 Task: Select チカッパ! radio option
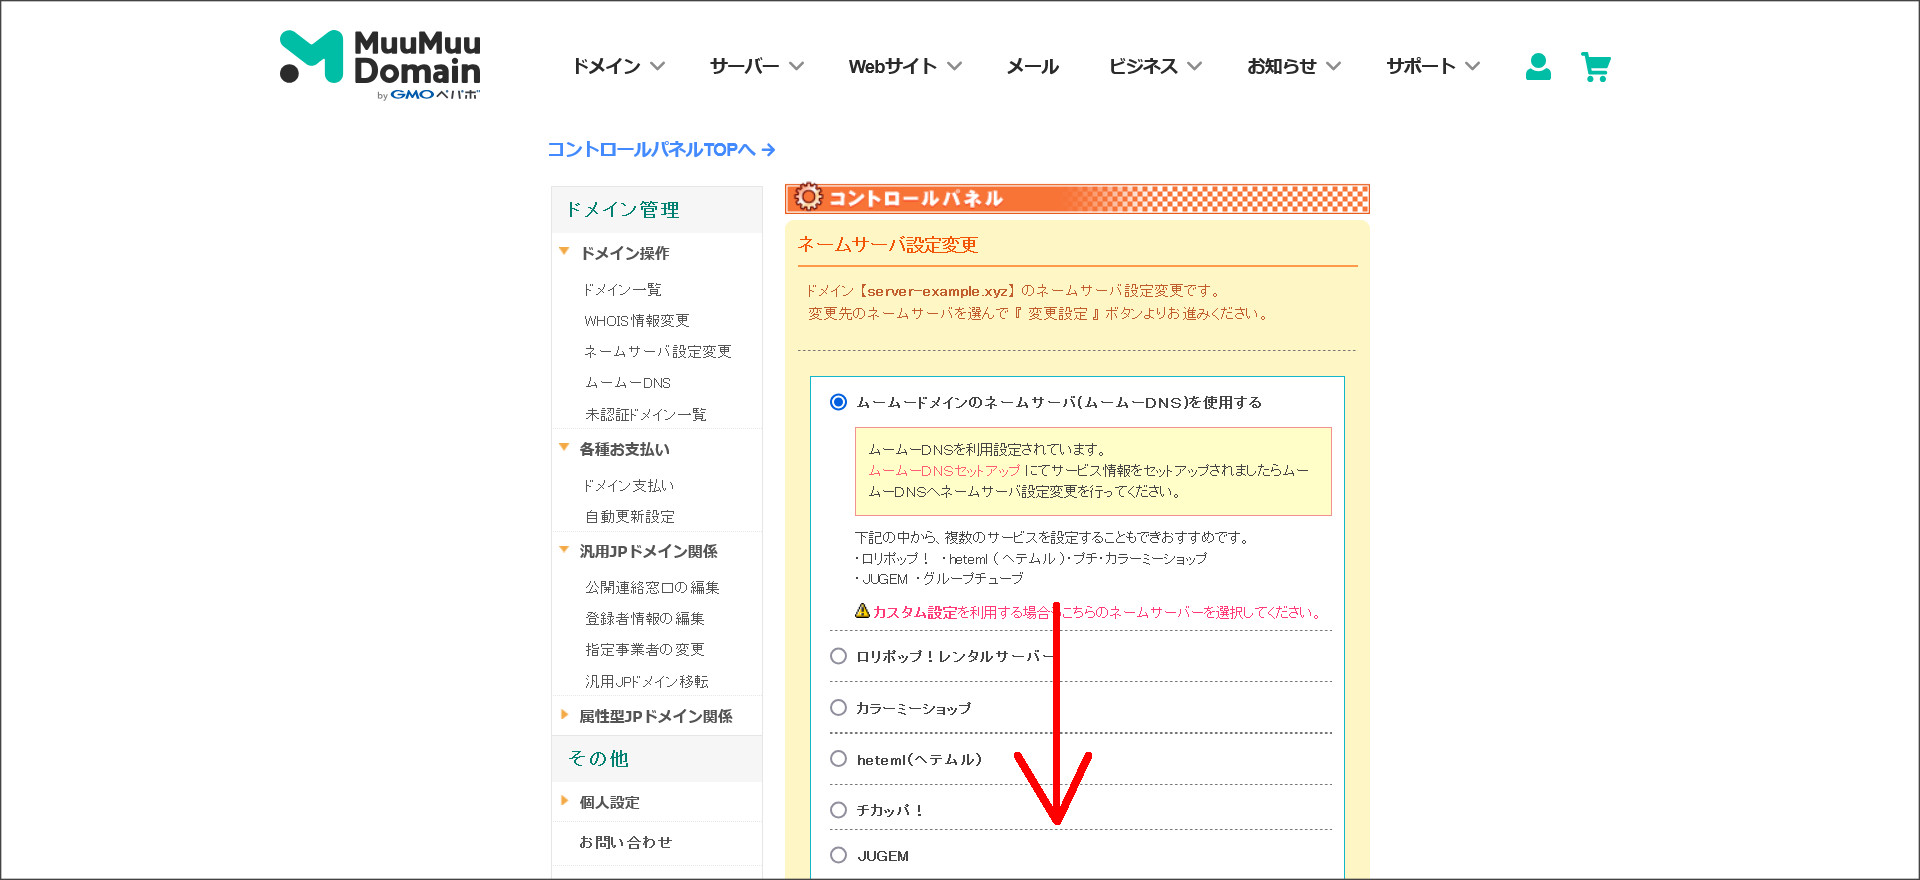(x=838, y=810)
